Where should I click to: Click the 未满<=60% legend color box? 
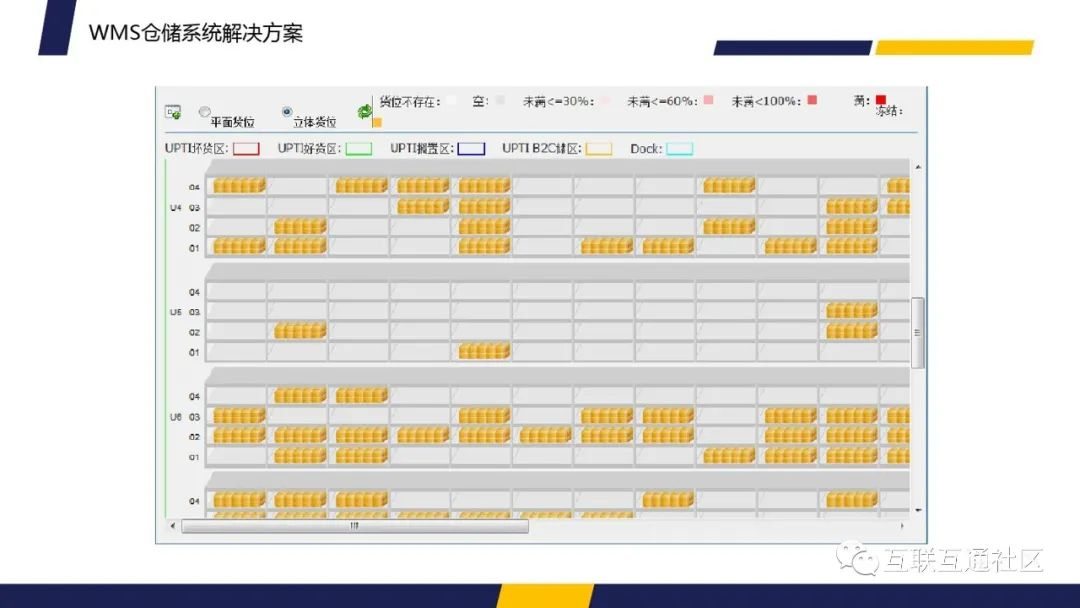708,101
